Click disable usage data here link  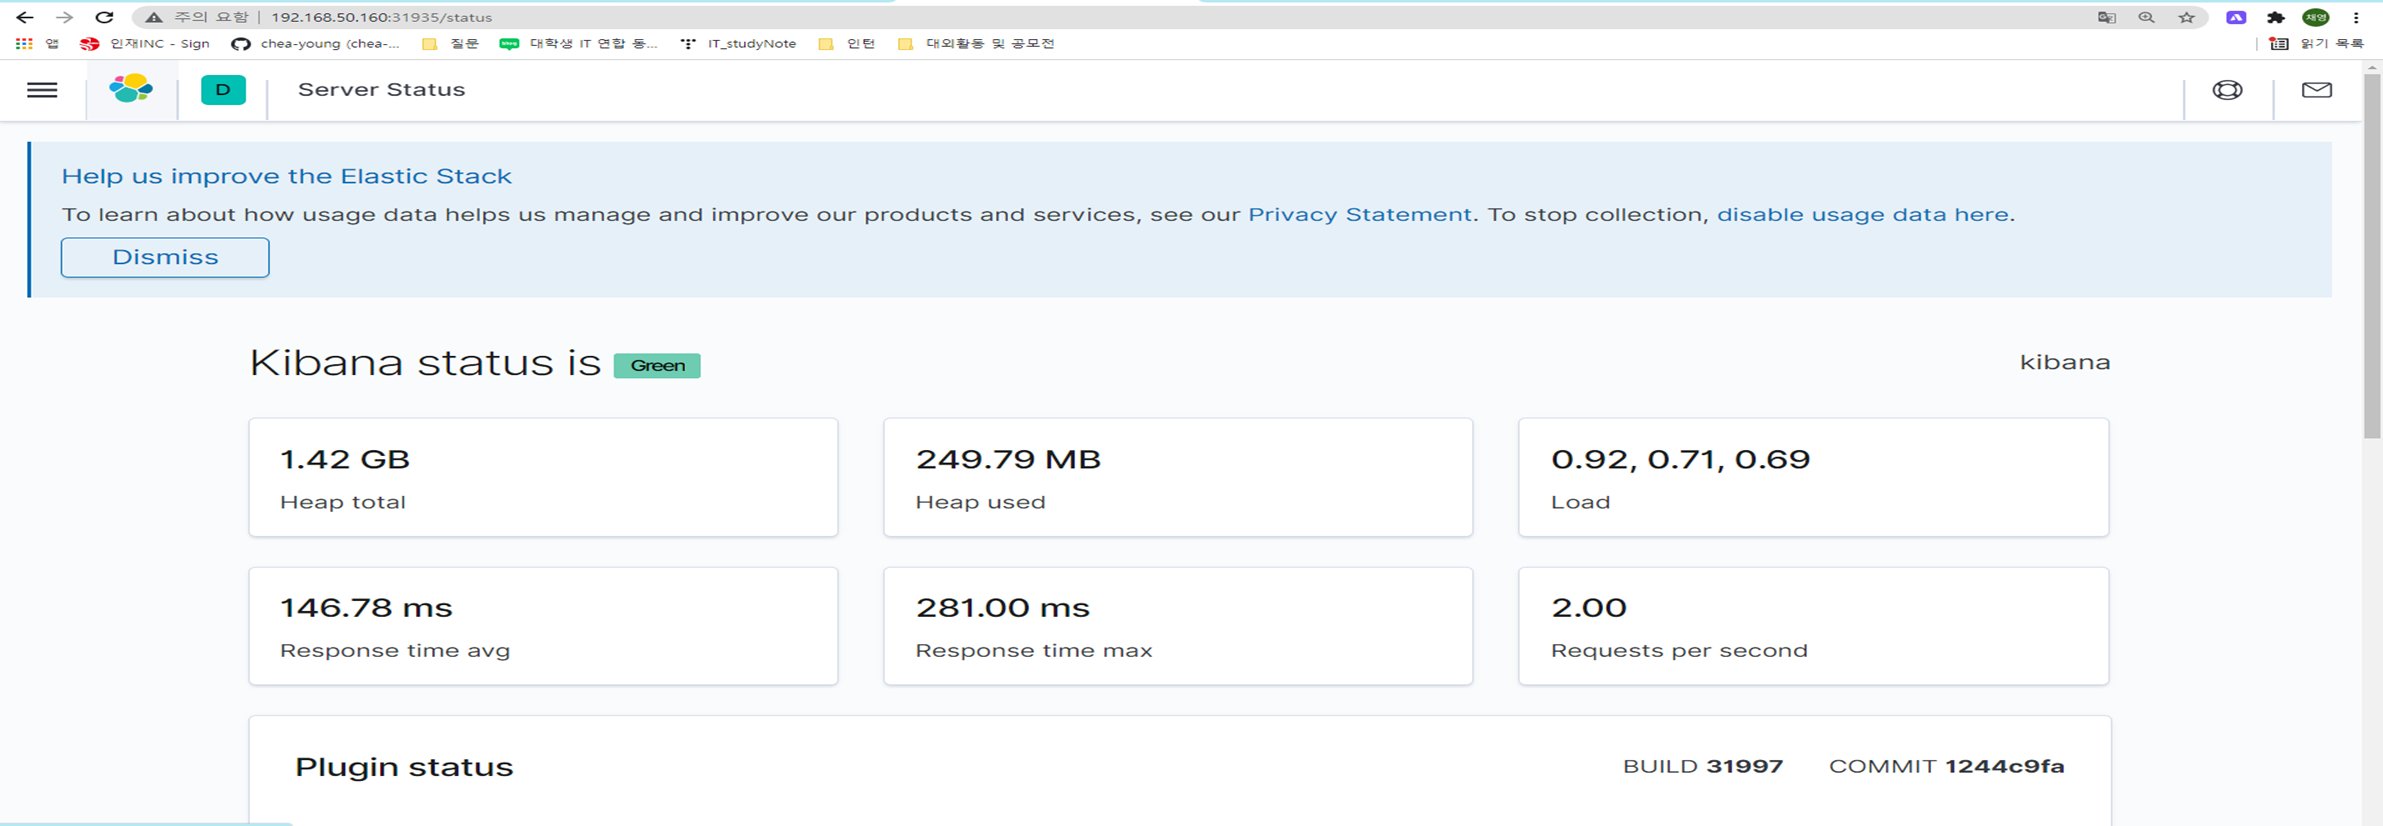pos(1862,215)
